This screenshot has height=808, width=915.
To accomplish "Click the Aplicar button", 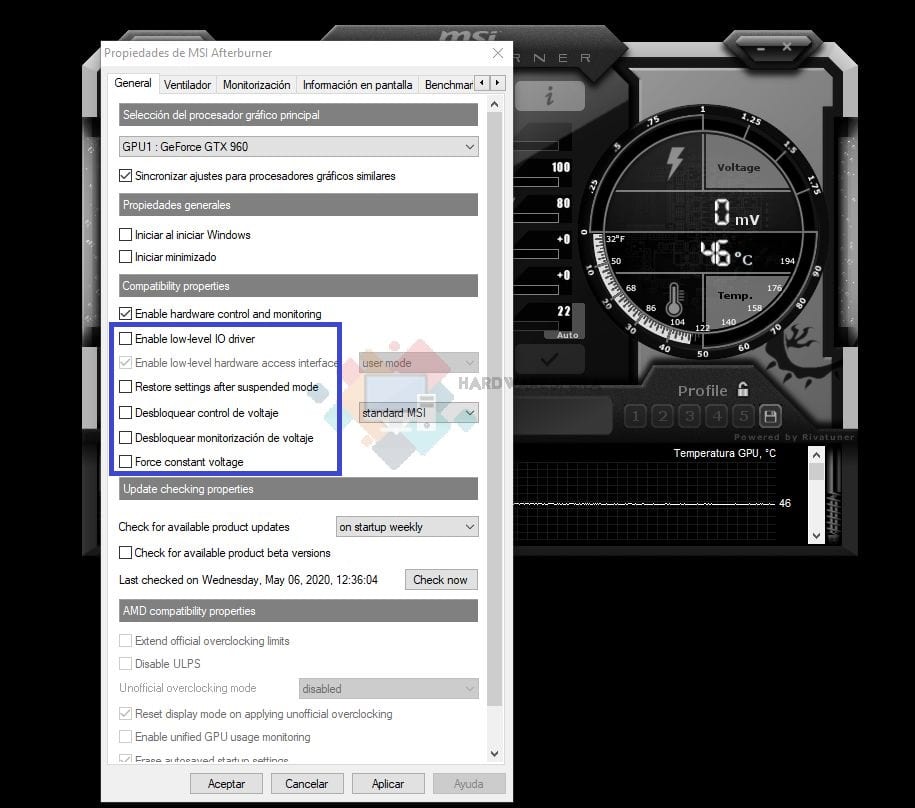I will pos(388,783).
